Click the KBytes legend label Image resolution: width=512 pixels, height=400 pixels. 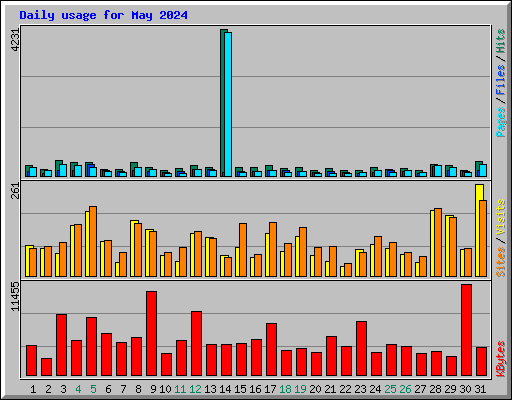[x=500, y=359]
